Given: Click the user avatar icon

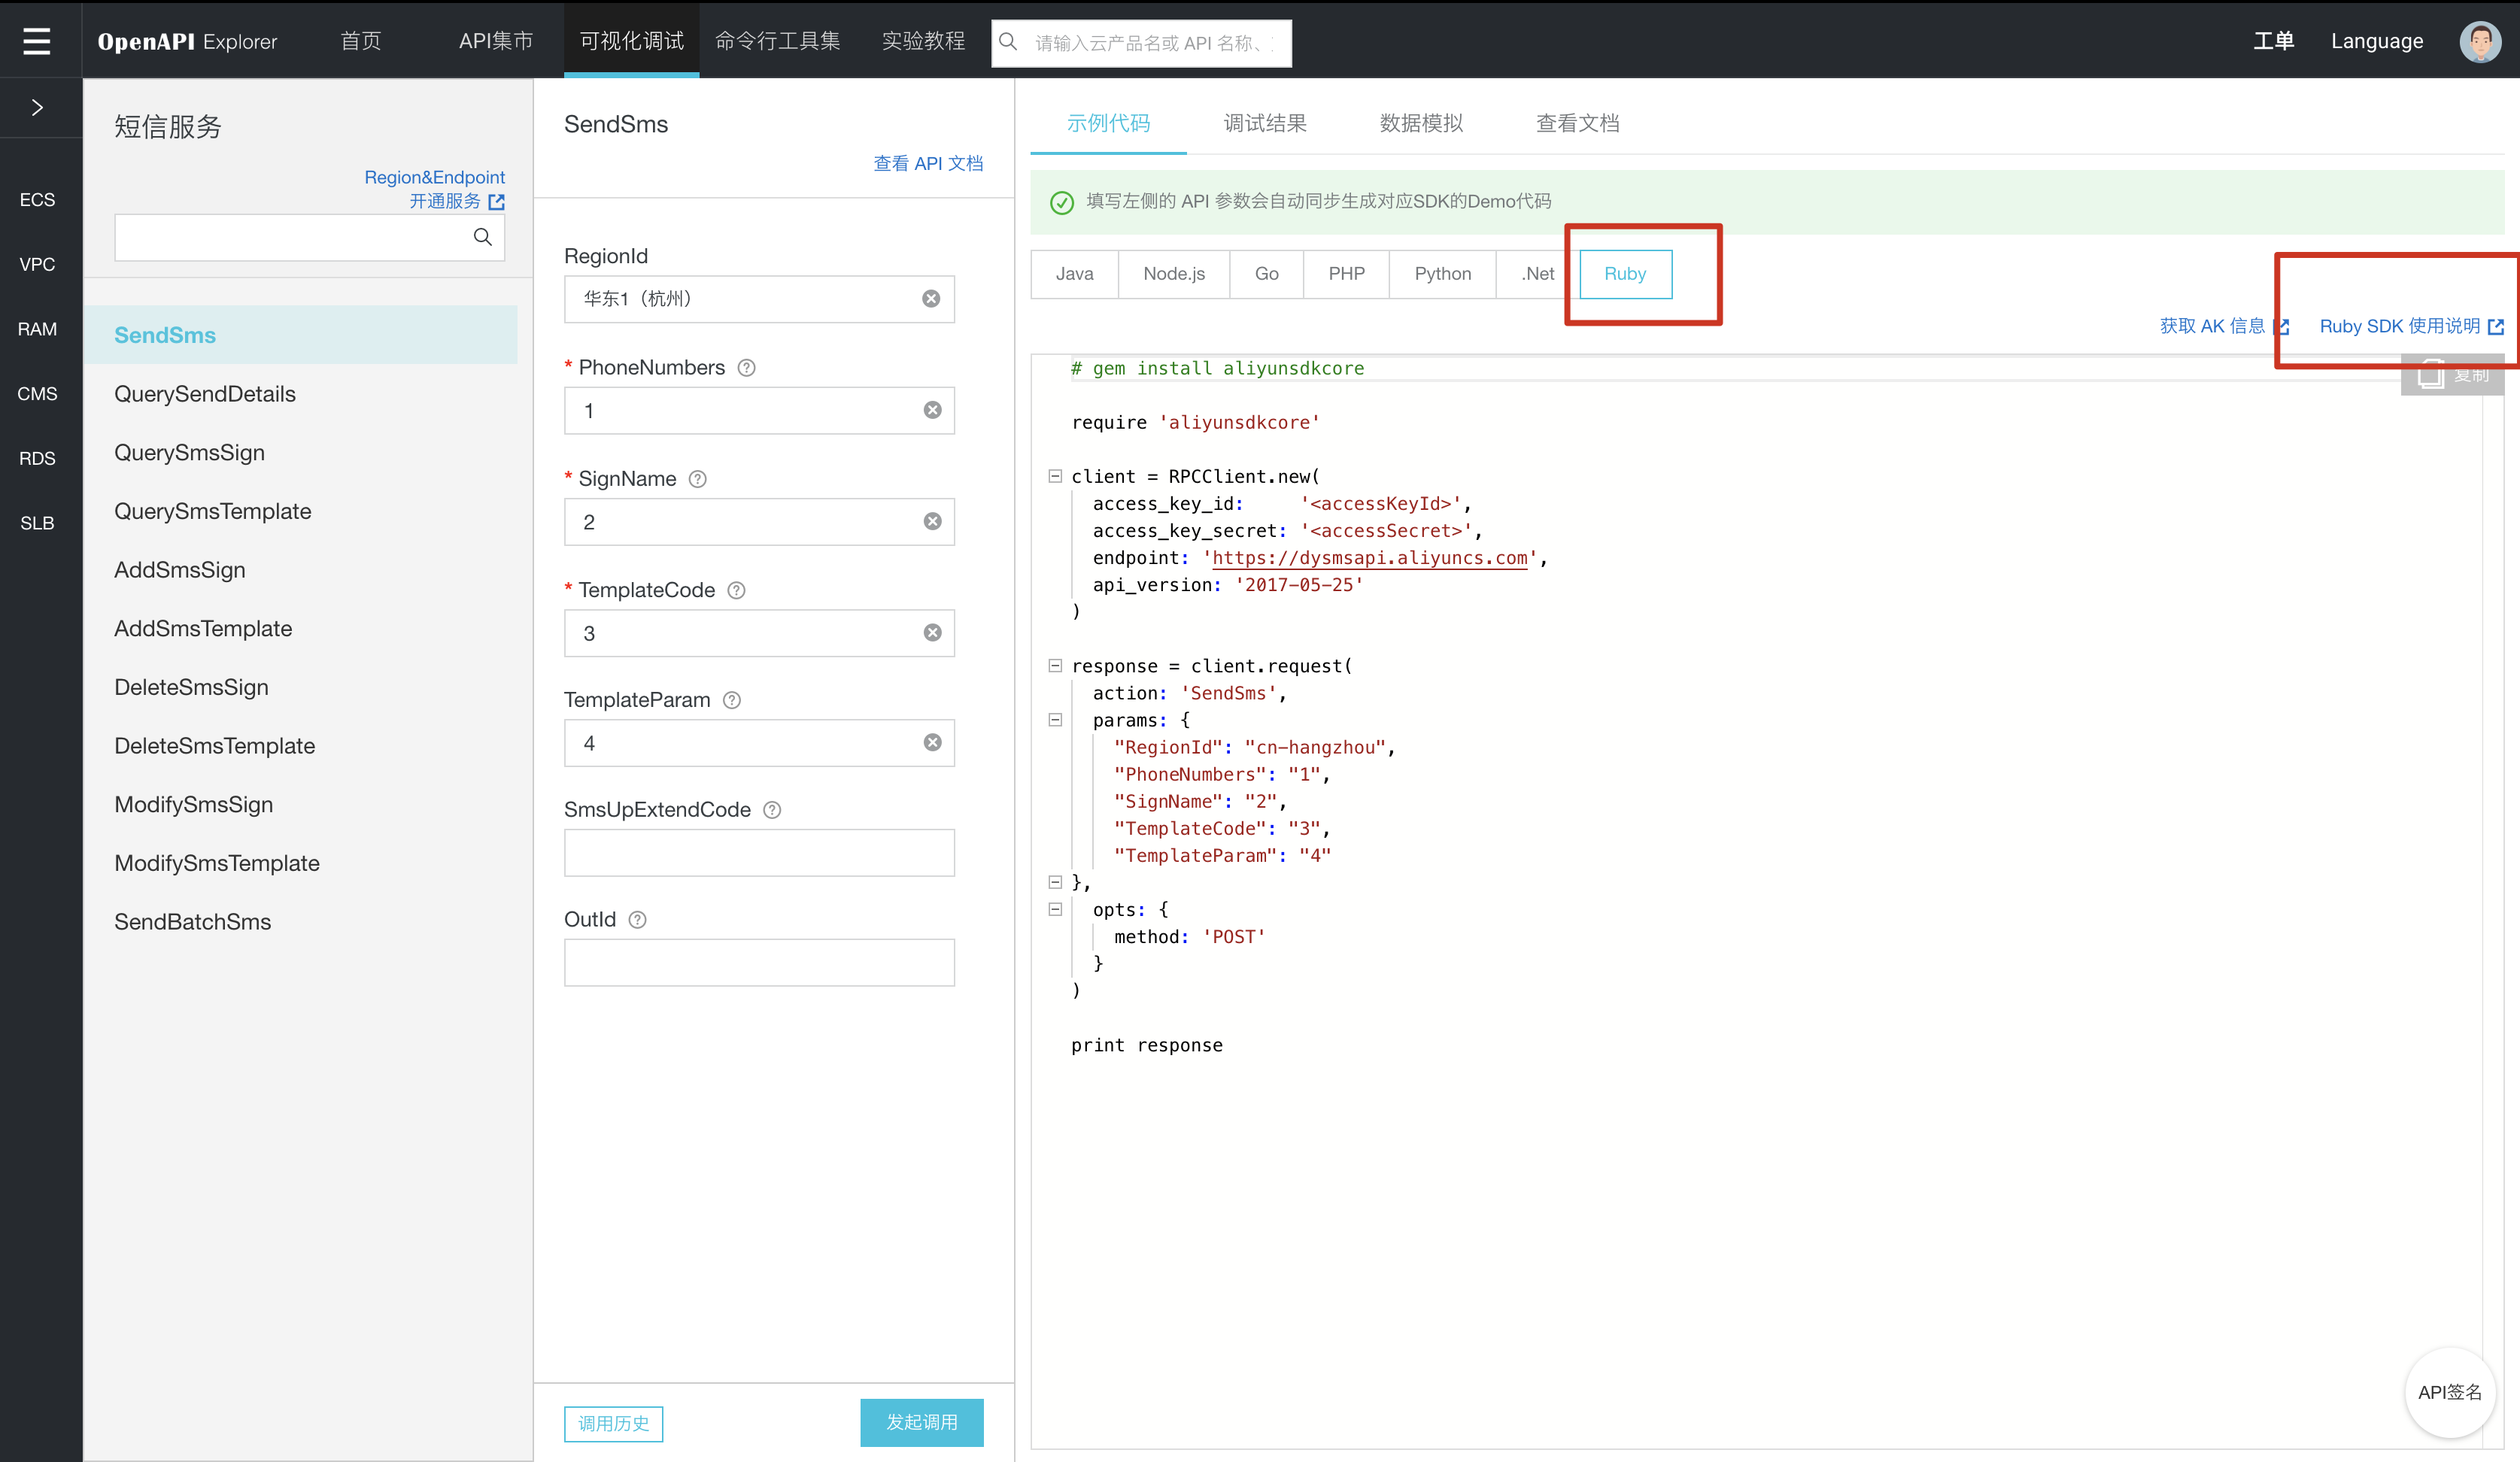Looking at the screenshot, I should (2479, 41).
